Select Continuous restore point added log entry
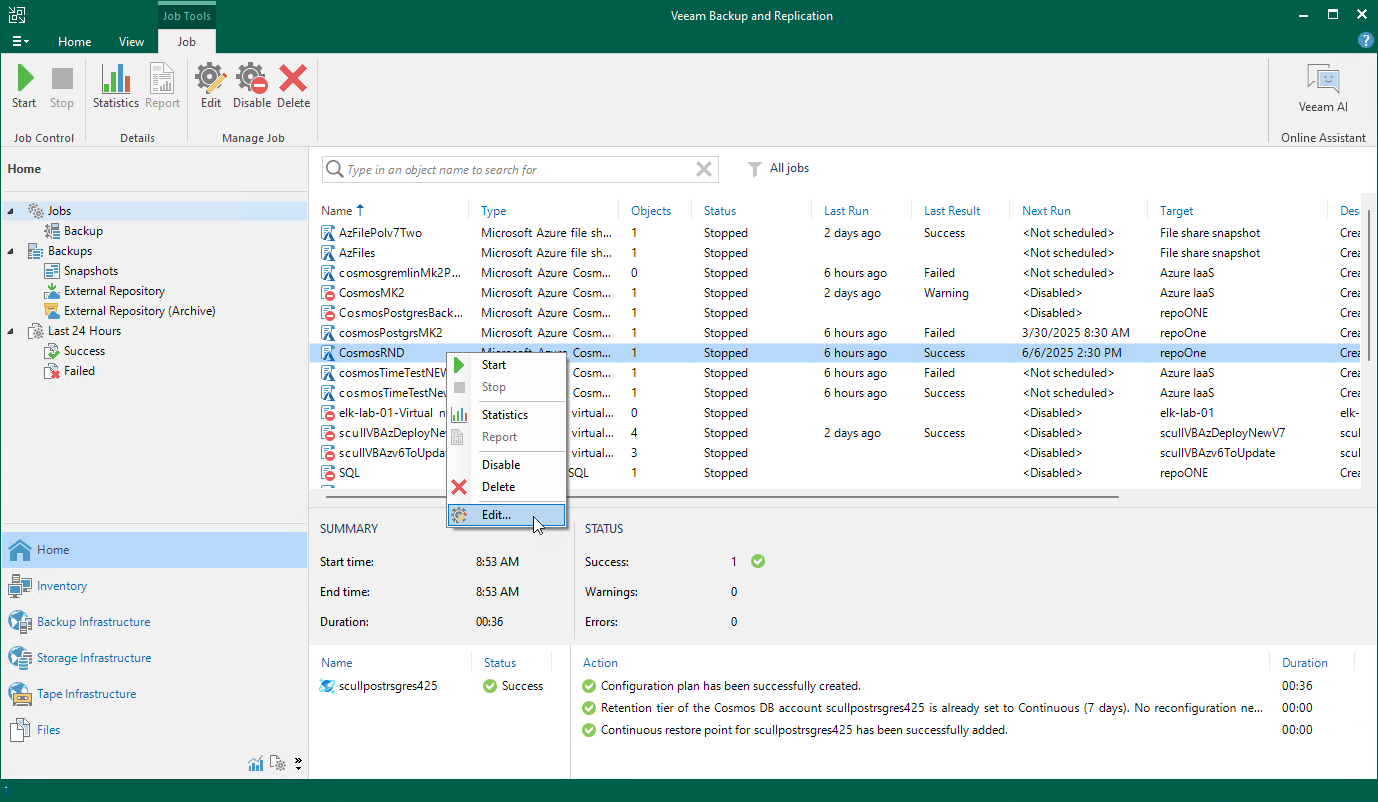 click(804, 730)
